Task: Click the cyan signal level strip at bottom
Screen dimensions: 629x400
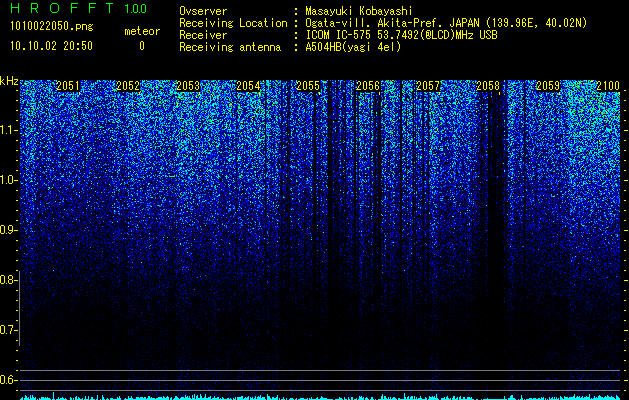Action: (x=320, y=397)
